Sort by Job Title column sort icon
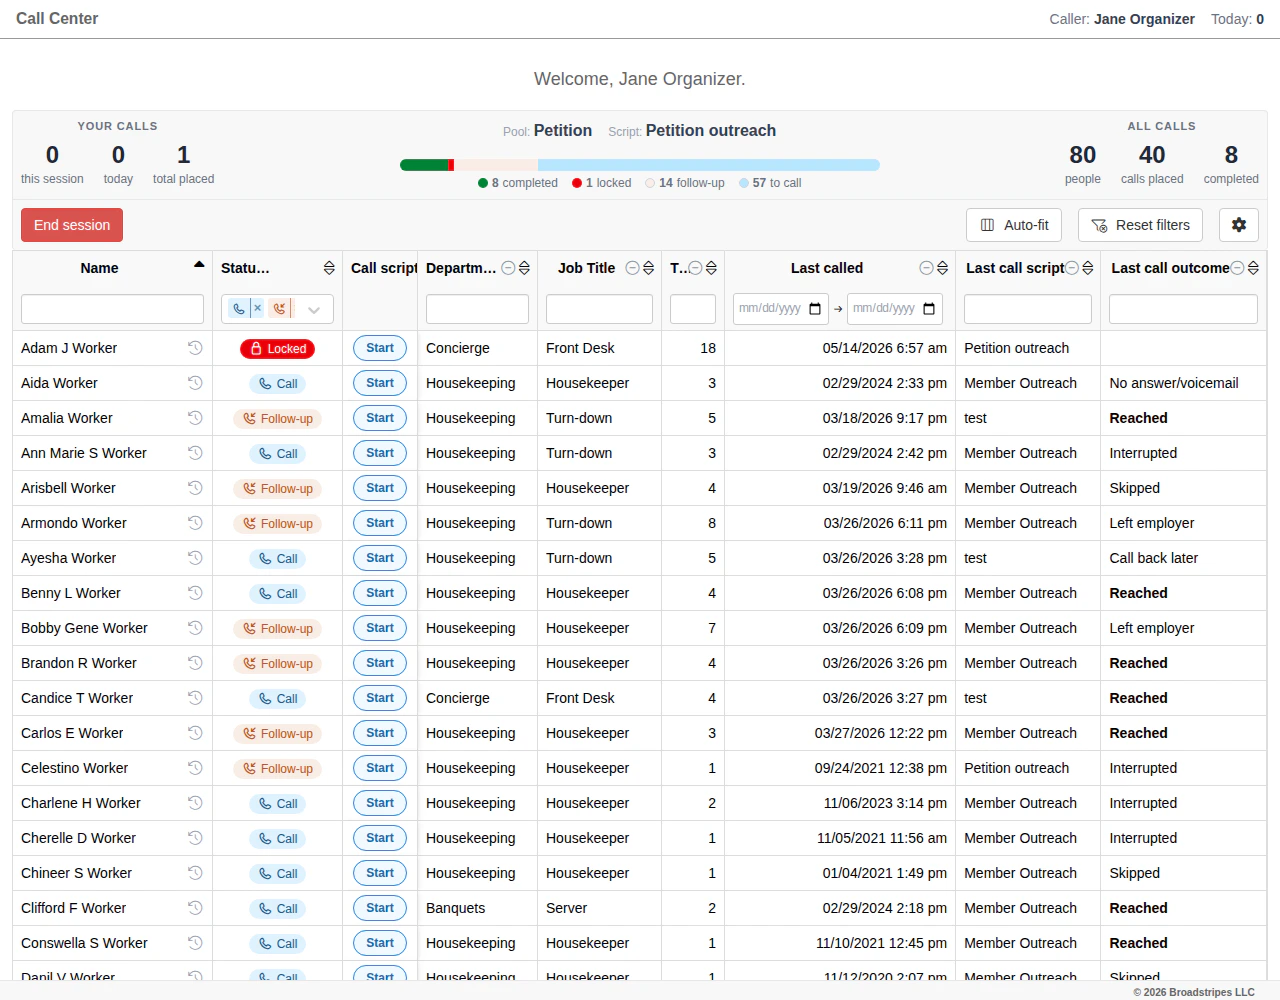Viewport: 1280px width, 1000px height. click(x=648, y=268)
